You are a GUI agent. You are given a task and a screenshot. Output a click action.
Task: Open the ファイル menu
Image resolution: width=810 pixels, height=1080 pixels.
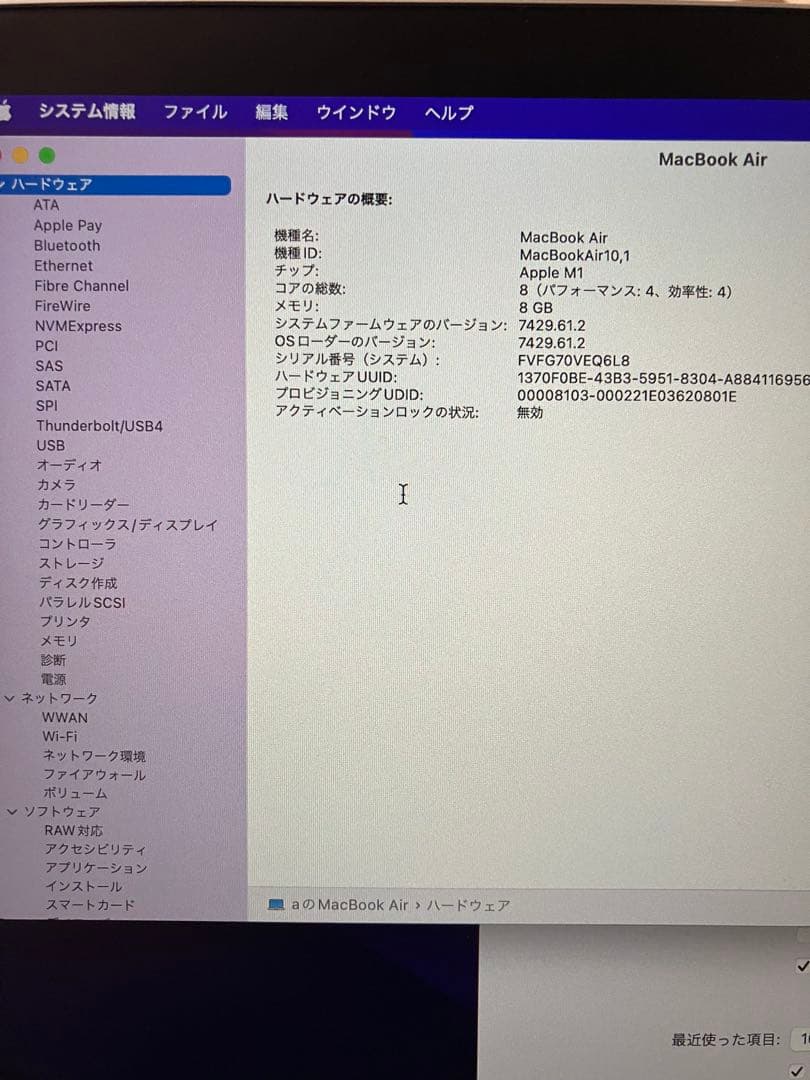195,112
